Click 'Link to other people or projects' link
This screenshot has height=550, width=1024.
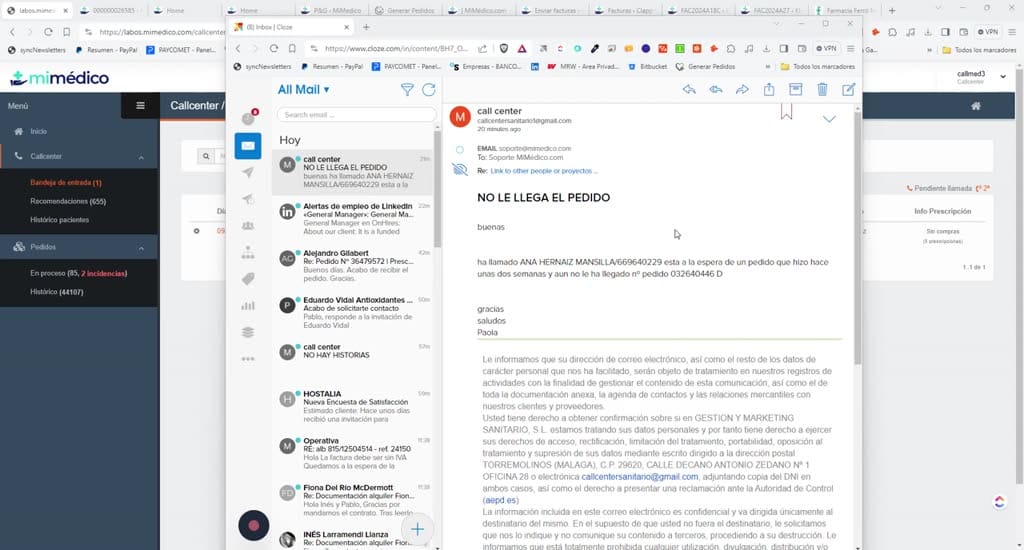pos(543,170)
